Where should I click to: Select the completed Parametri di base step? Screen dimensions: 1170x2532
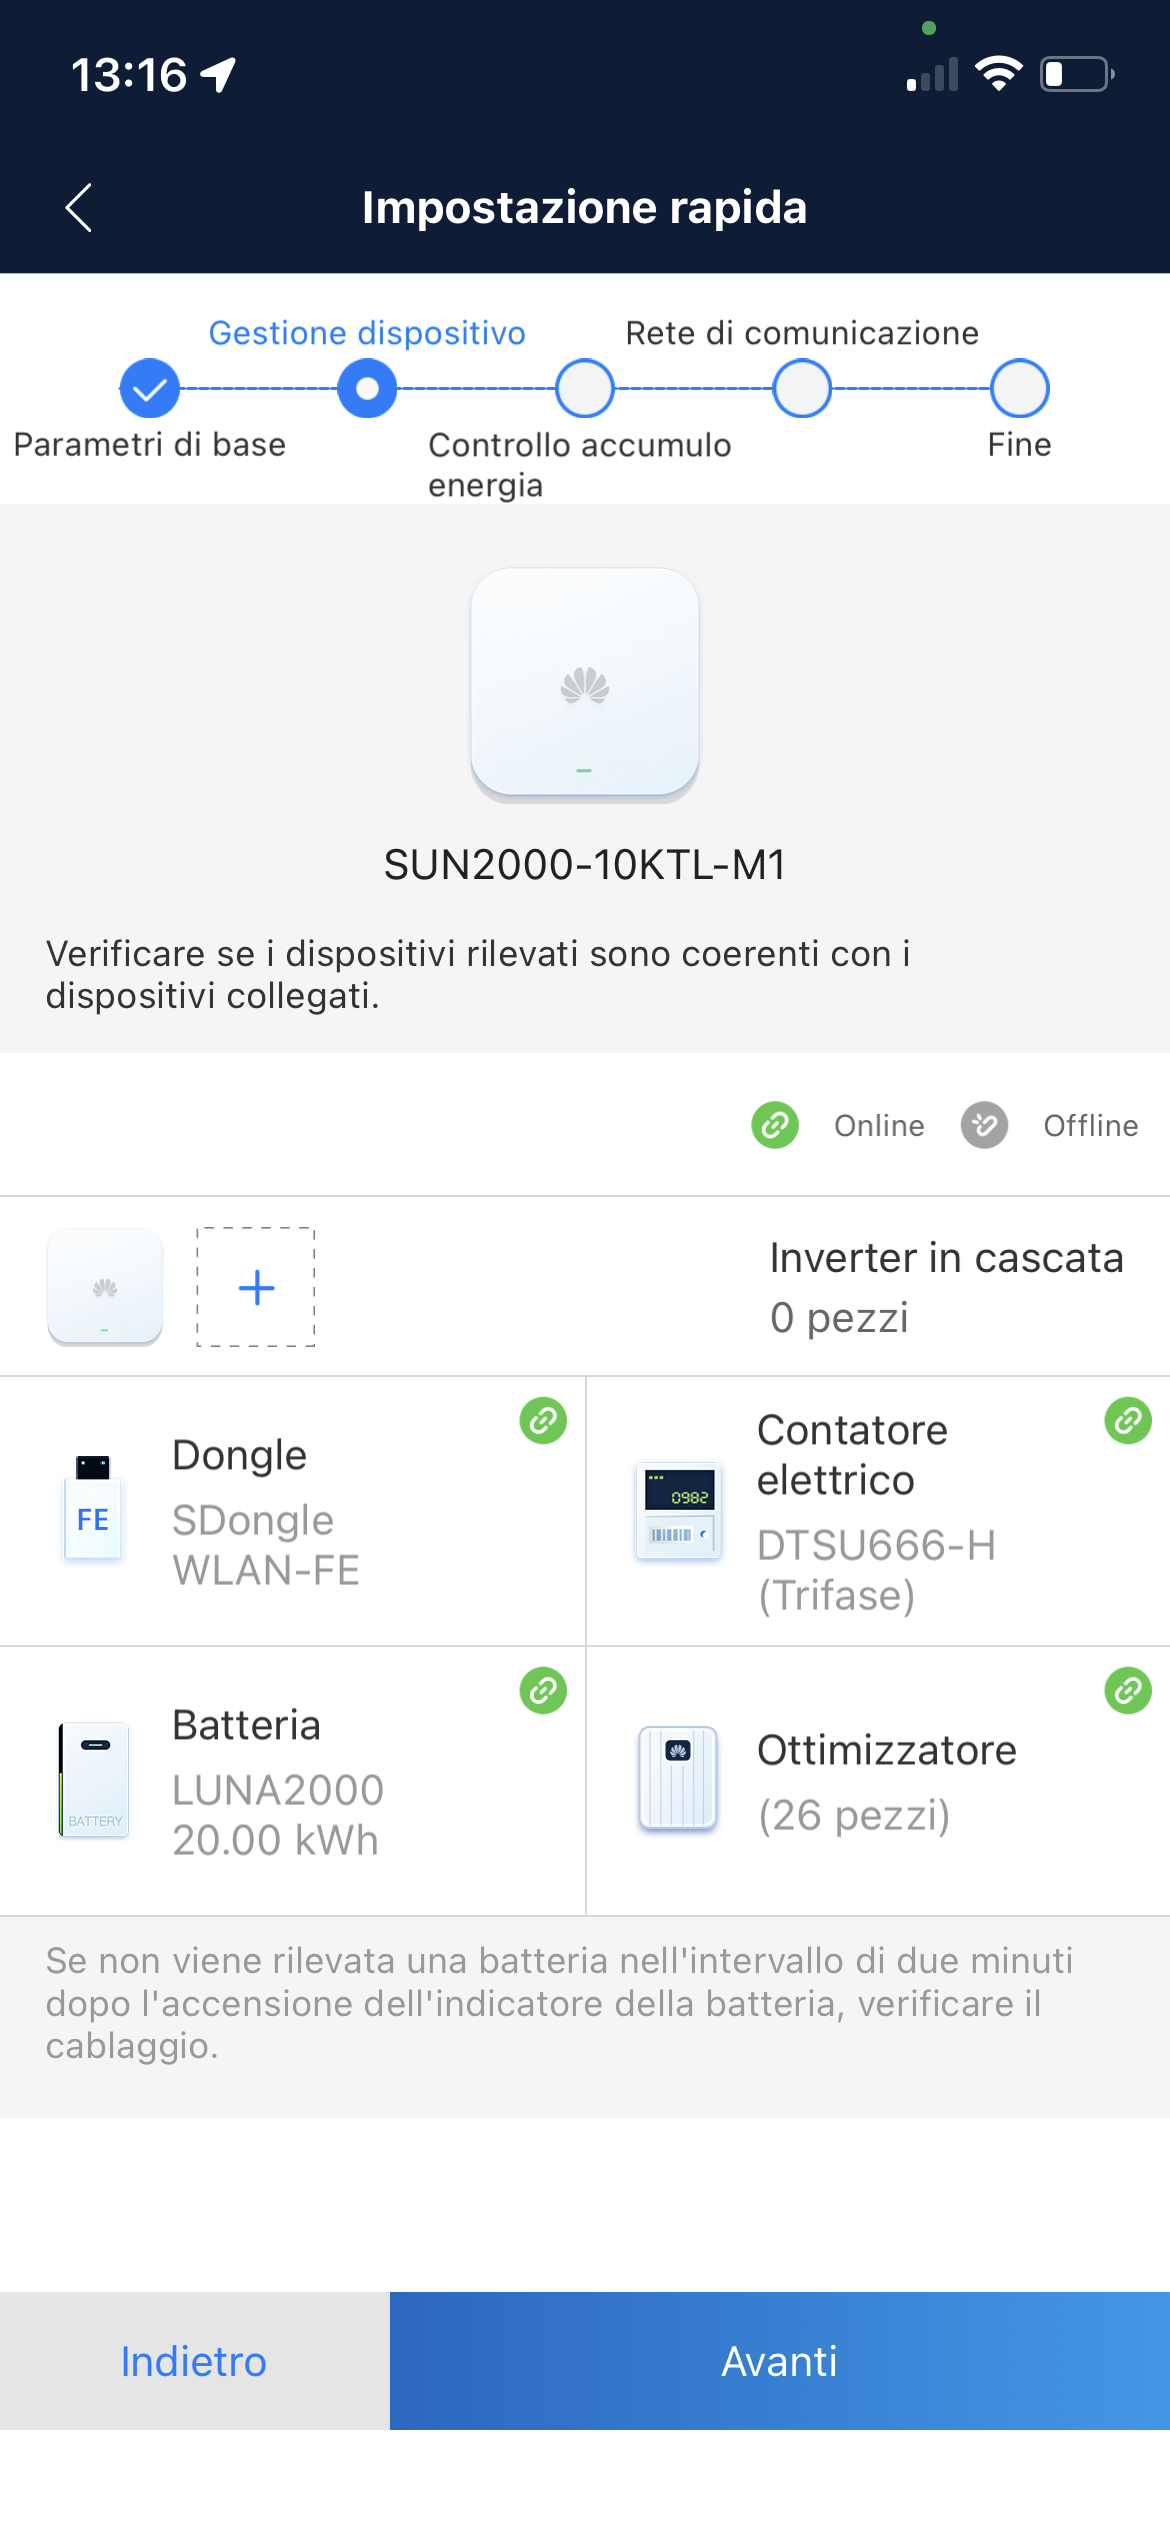[x=150, y=389]
